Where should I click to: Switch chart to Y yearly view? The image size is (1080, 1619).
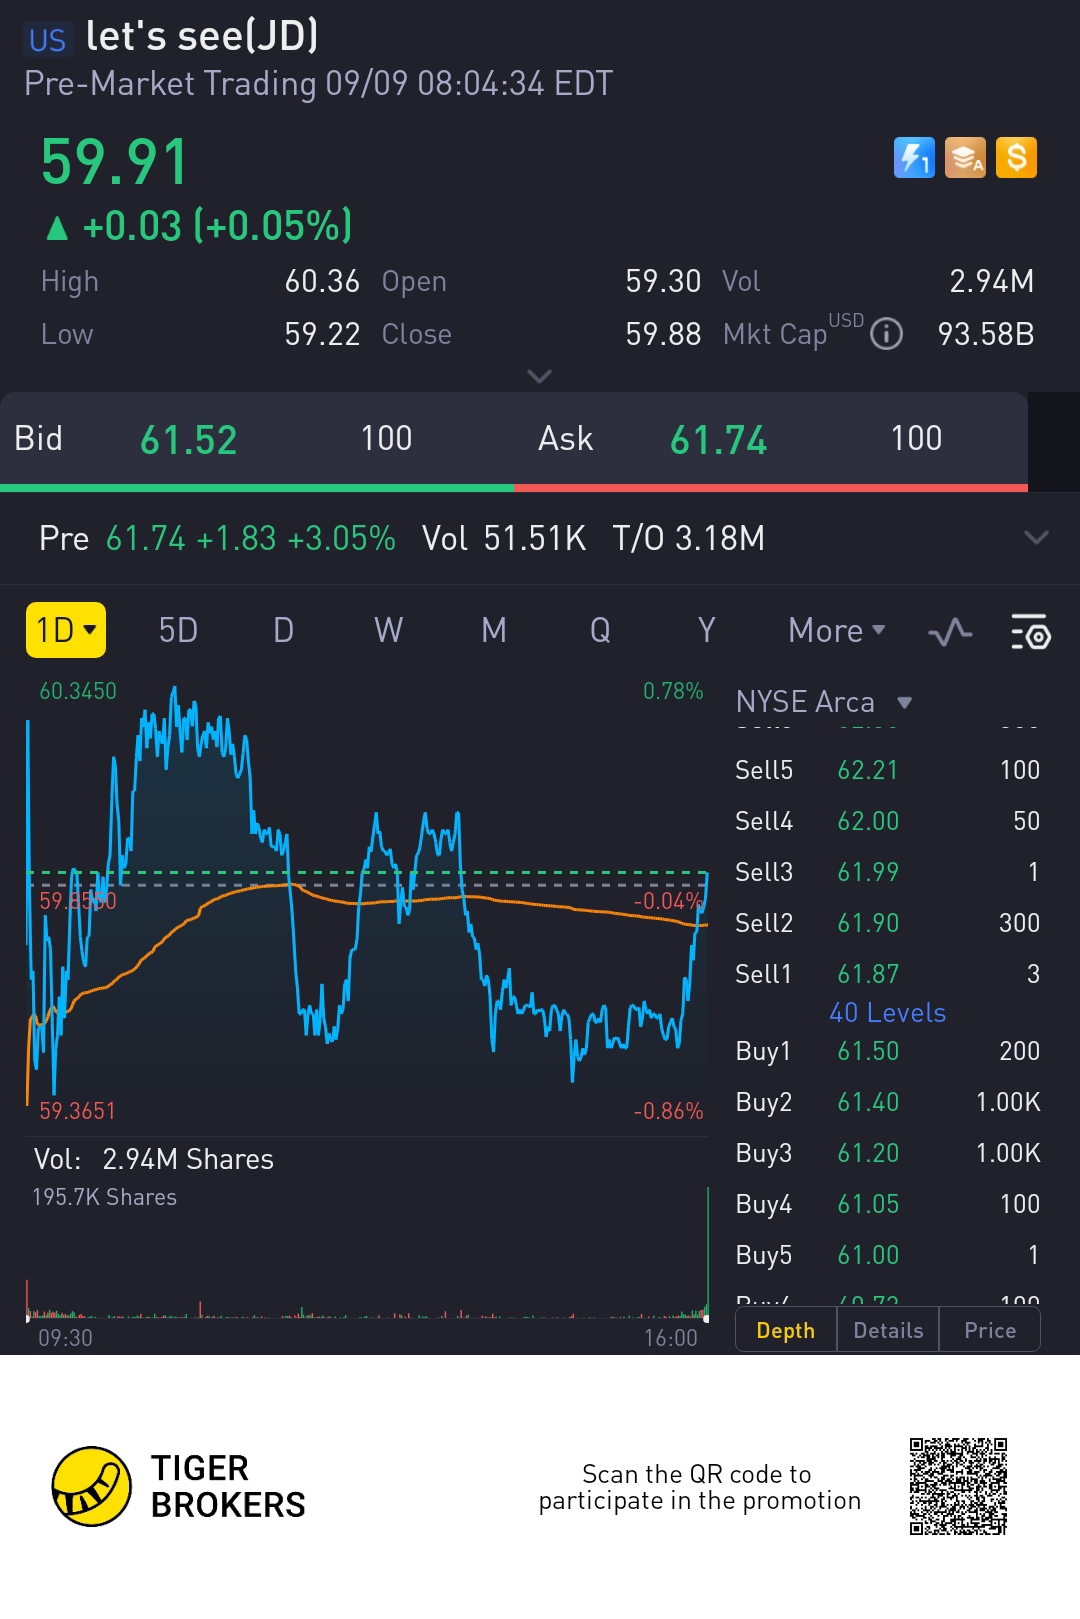[x=706, y=631]
